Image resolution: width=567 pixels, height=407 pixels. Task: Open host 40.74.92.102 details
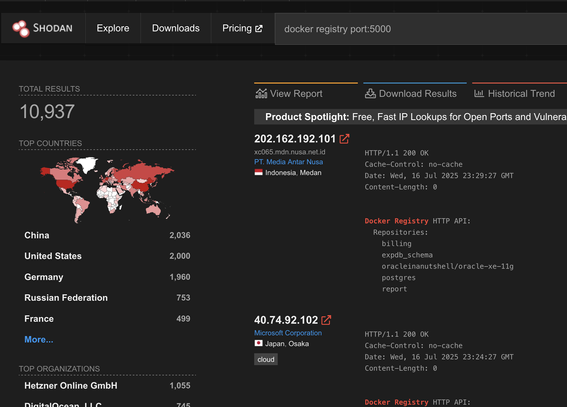click(x=286, y=320)
